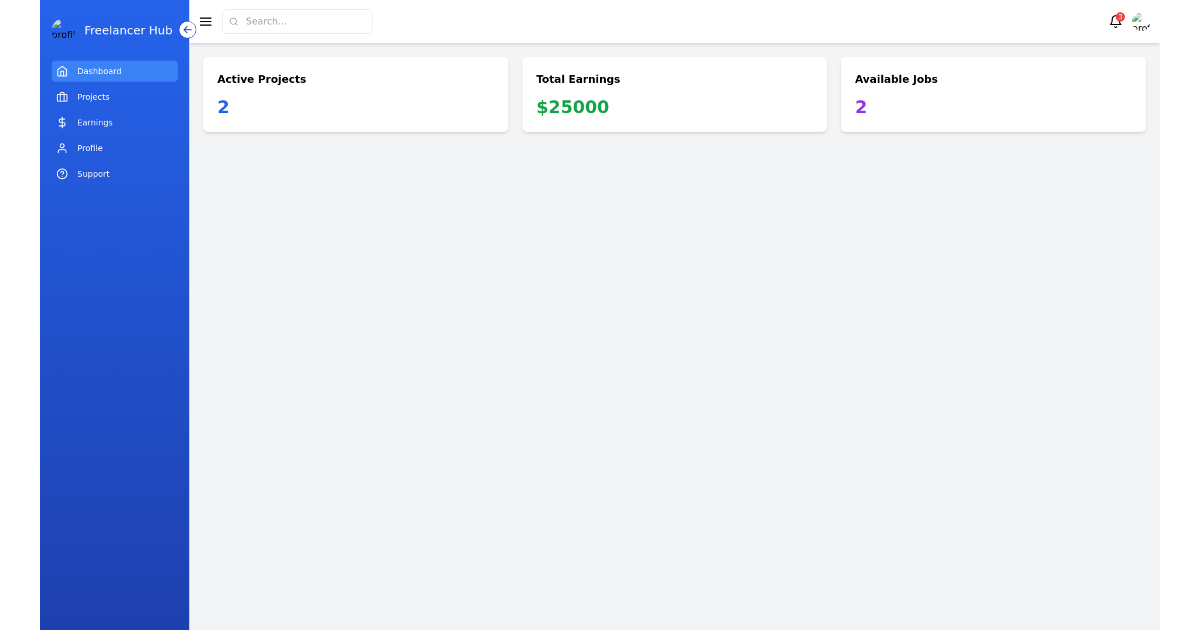The image size is (1200, 630).
Task: Click the Projects briefcase icon
Action: click(x=62, y=97)
